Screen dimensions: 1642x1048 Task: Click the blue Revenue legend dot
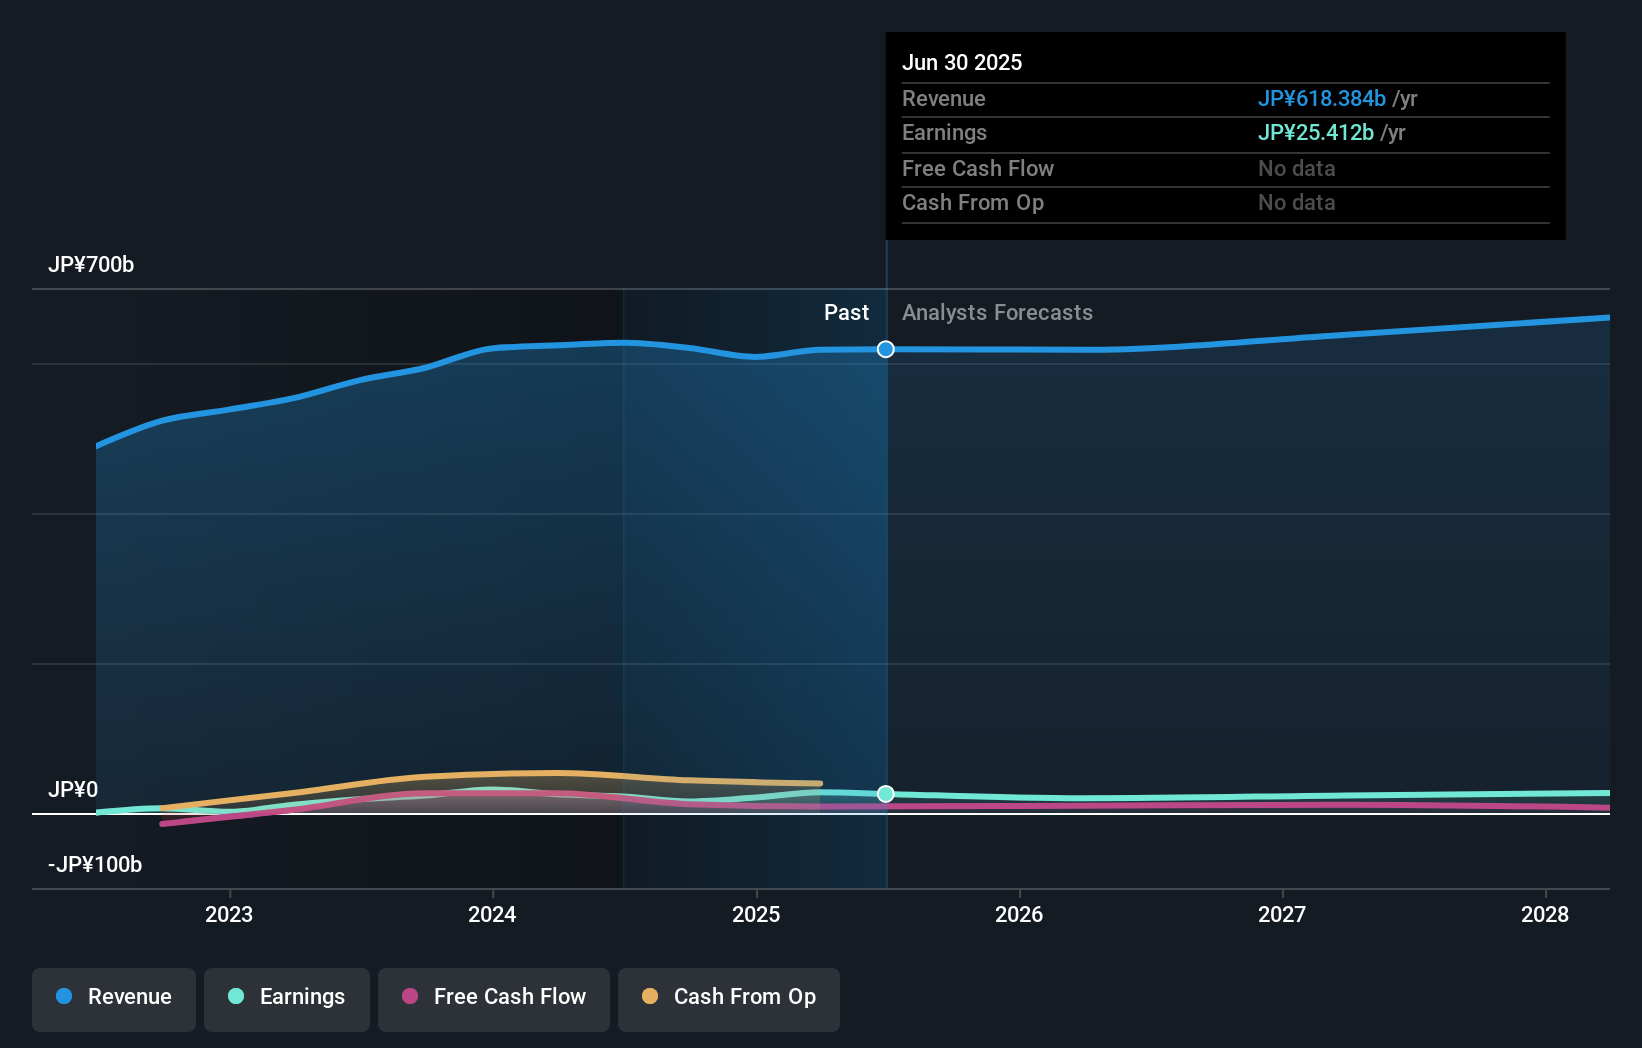tap(63, 997)
